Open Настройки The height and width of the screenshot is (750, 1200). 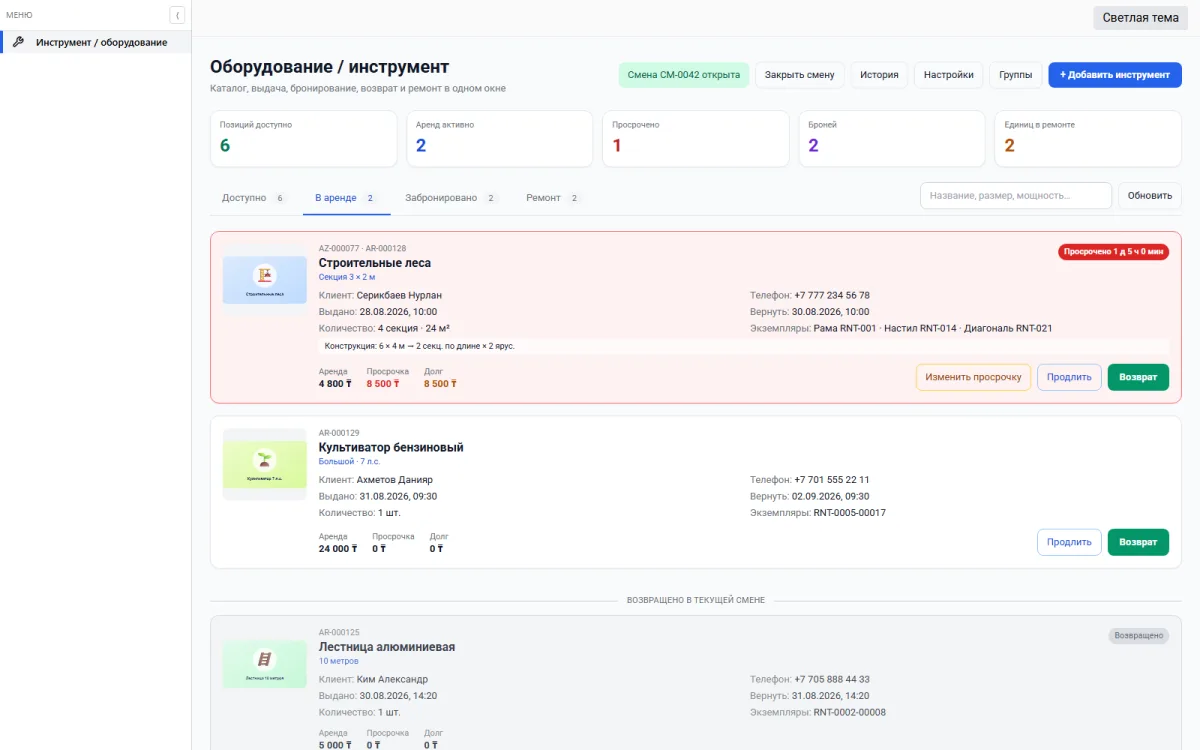(x=949, y=75)
